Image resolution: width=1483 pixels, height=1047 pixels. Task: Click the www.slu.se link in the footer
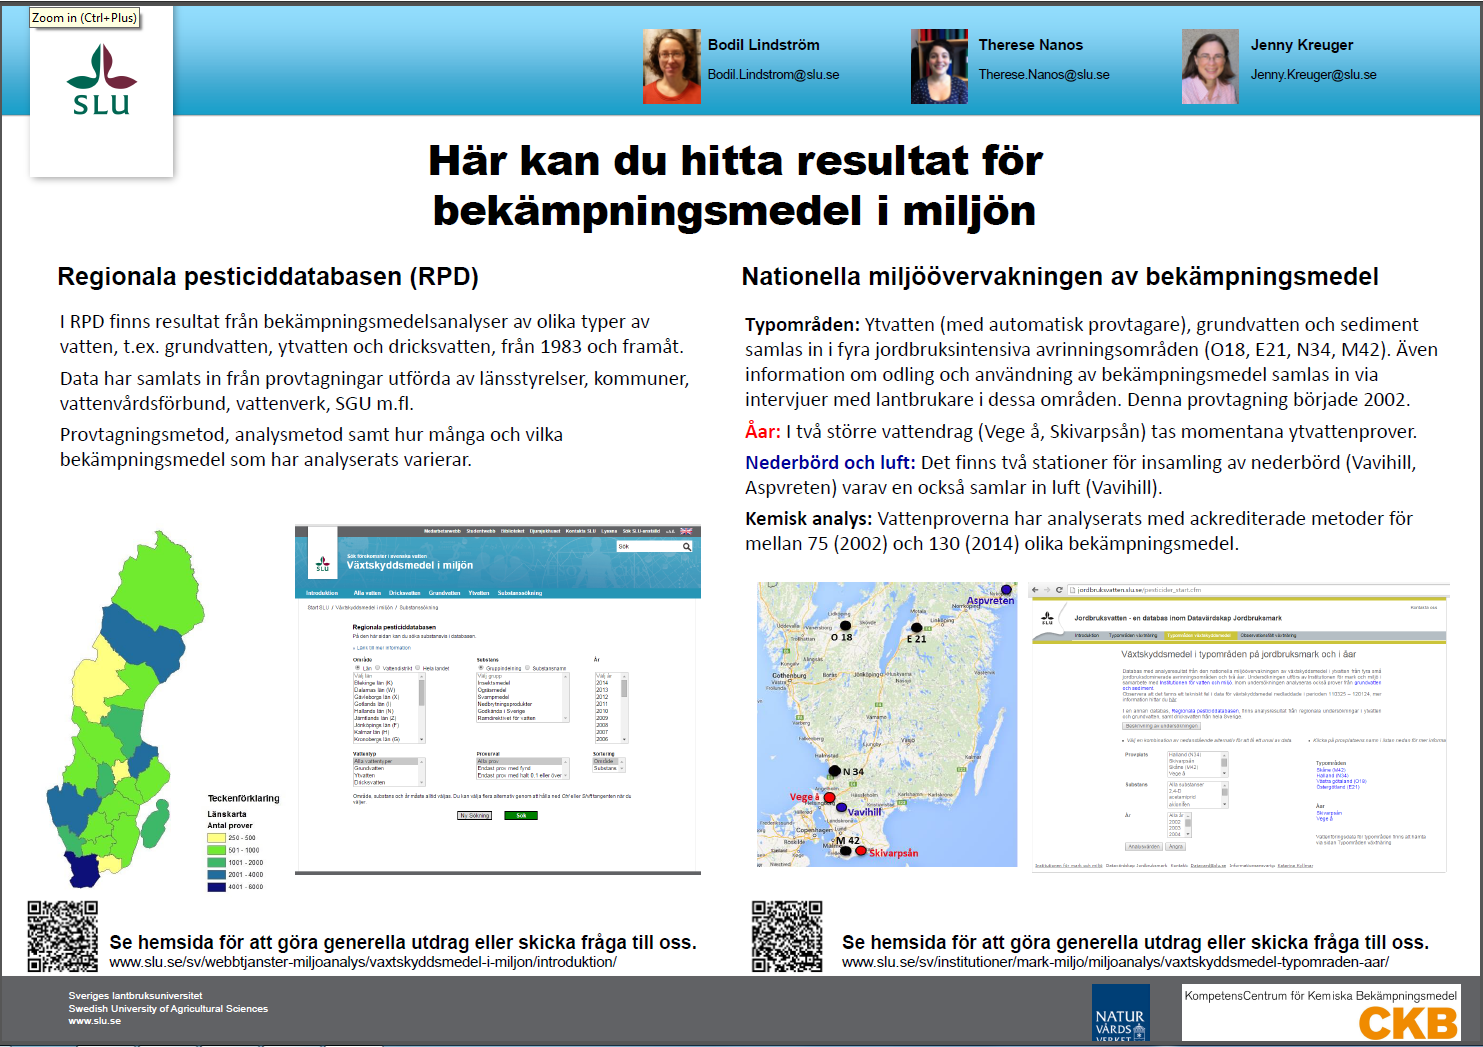point(94,1021)
